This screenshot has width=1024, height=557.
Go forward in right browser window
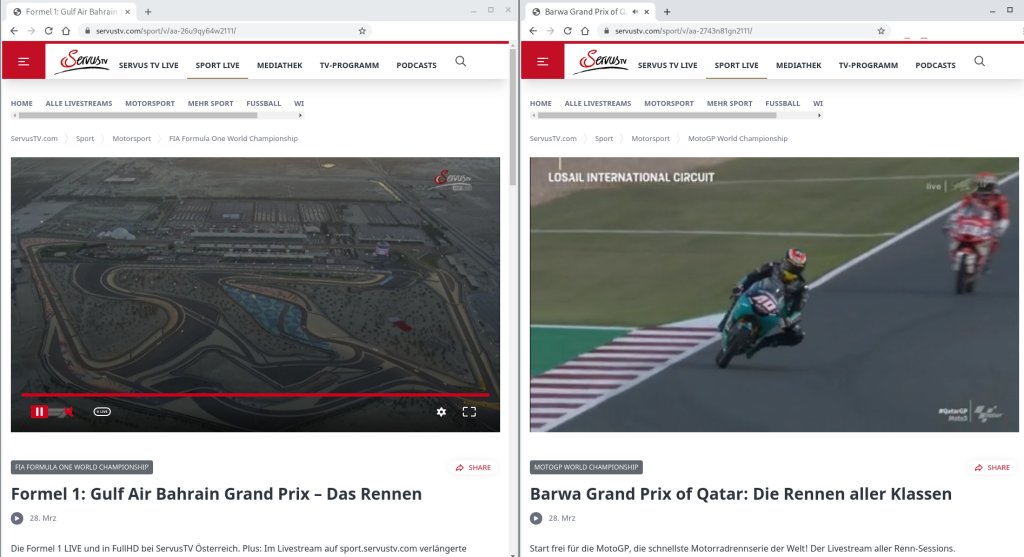[x=550, y=31]
